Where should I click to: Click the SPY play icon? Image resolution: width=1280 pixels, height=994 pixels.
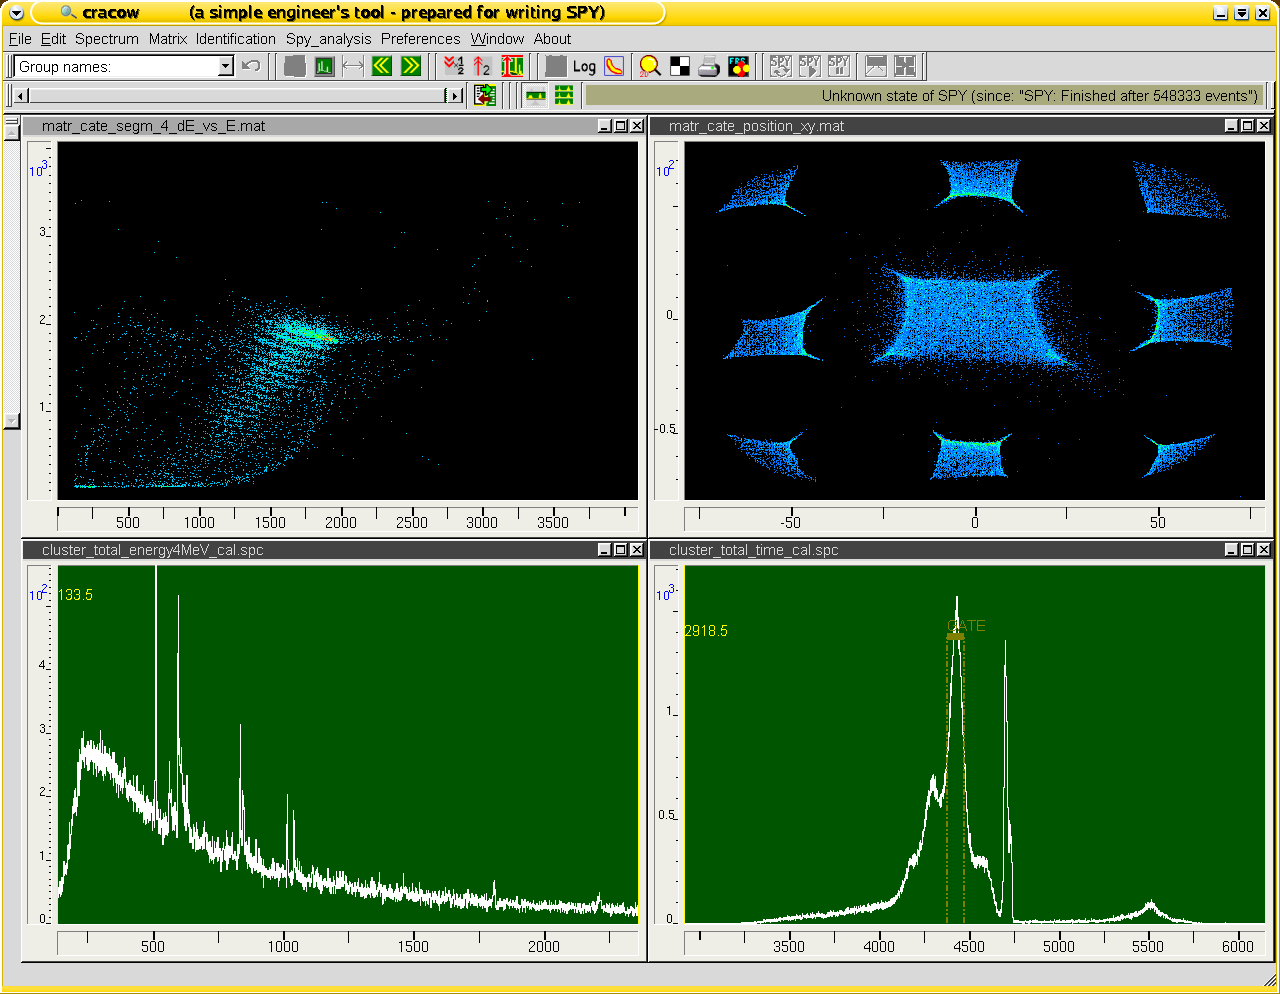[x=810, y=67]
